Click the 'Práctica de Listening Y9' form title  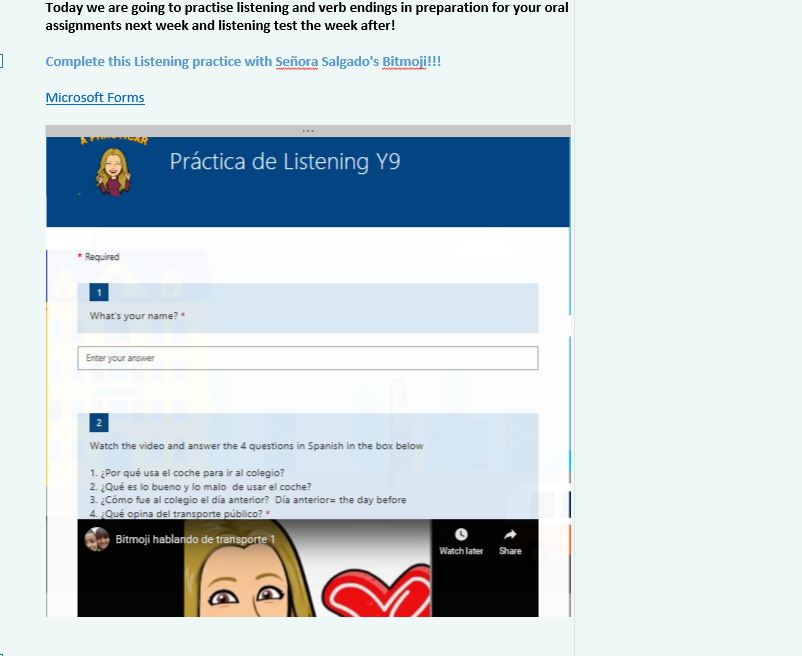click(285, 162)
